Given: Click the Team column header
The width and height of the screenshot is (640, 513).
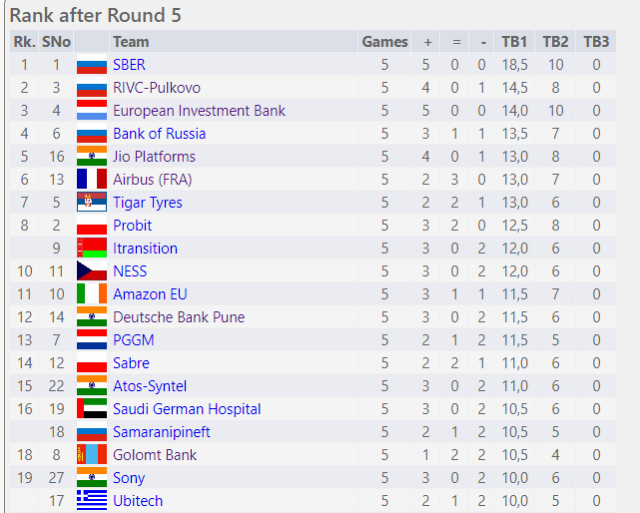Looking at the screenshot, I should point(233,42).
